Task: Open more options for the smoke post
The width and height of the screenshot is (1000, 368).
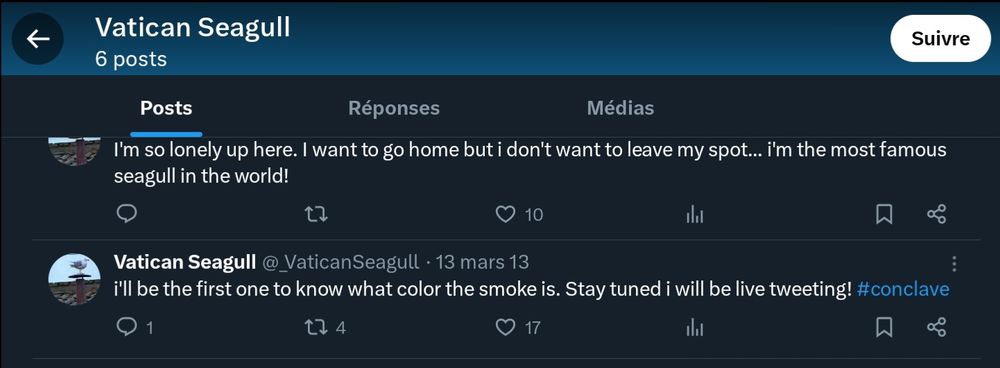Action: [x=953, y=263]
